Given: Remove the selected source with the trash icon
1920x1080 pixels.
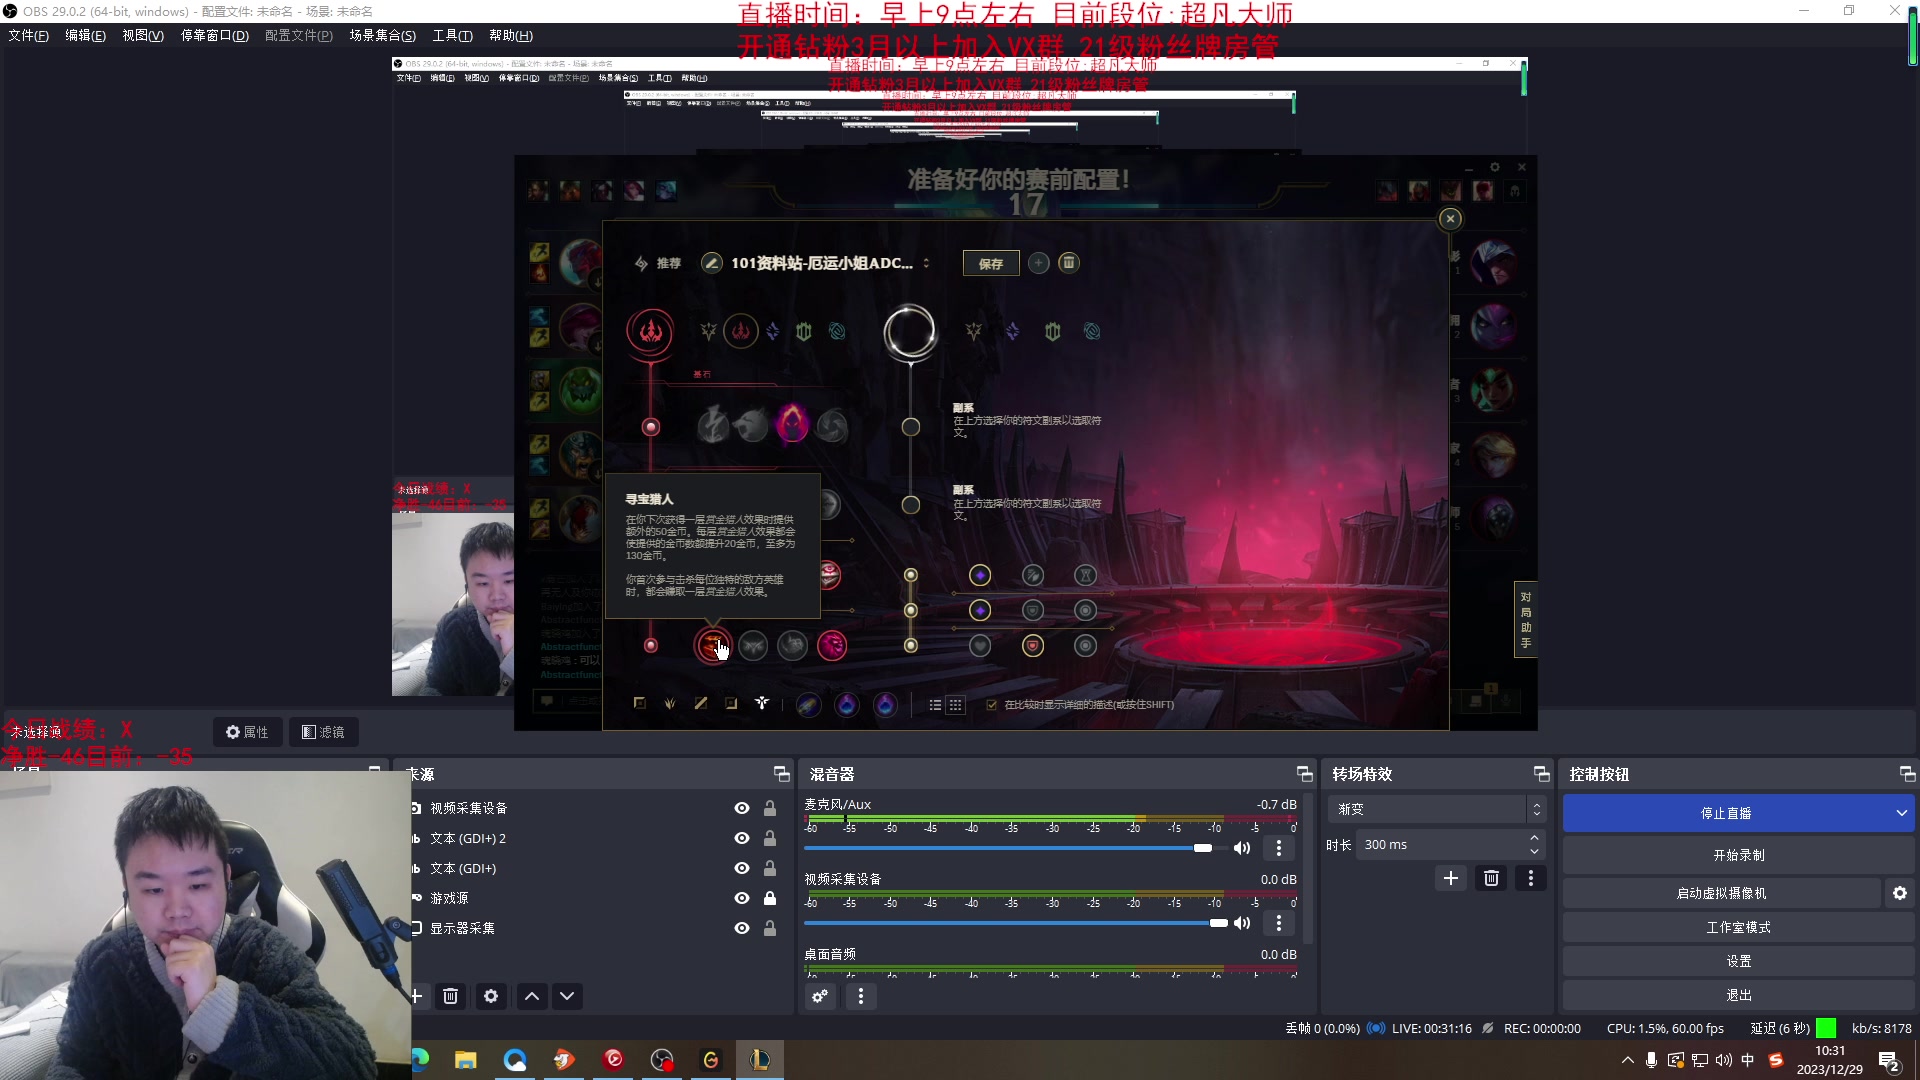Looking at the screenshot, I should pos(451,996).
